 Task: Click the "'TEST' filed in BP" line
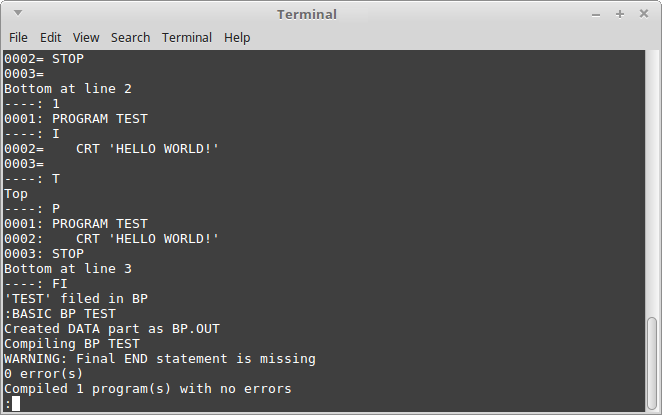[76, 299]
